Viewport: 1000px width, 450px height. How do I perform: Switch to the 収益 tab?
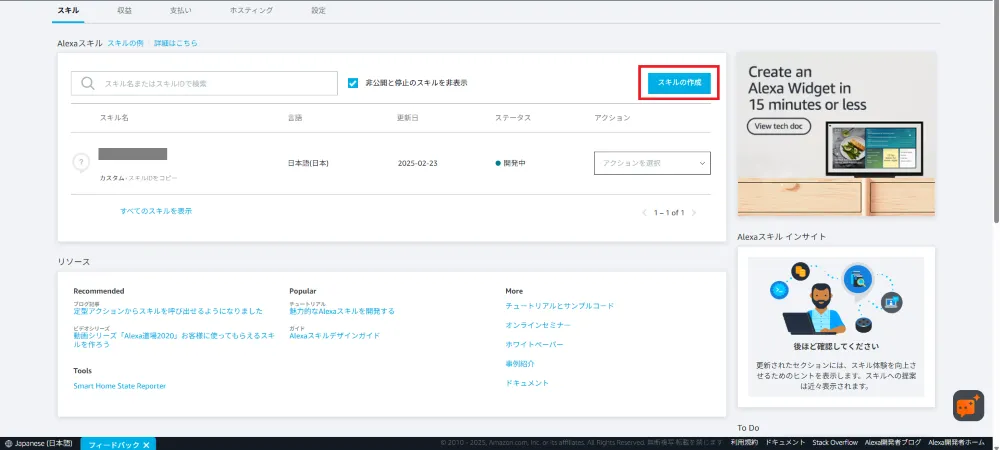(x=124, y=10)
